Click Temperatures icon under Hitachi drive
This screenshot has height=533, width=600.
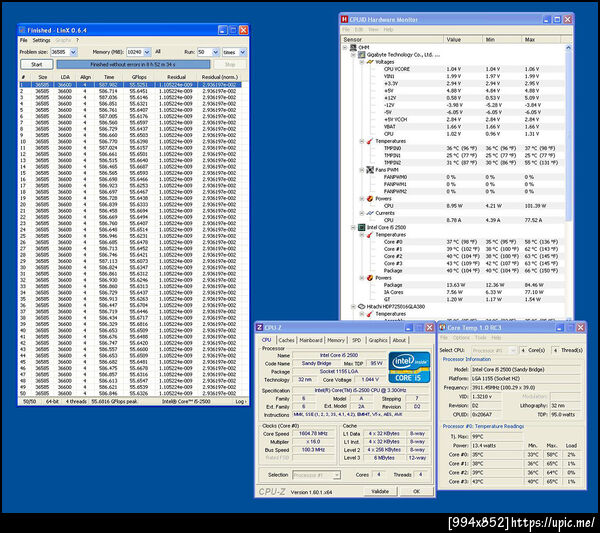click(370, 314)
